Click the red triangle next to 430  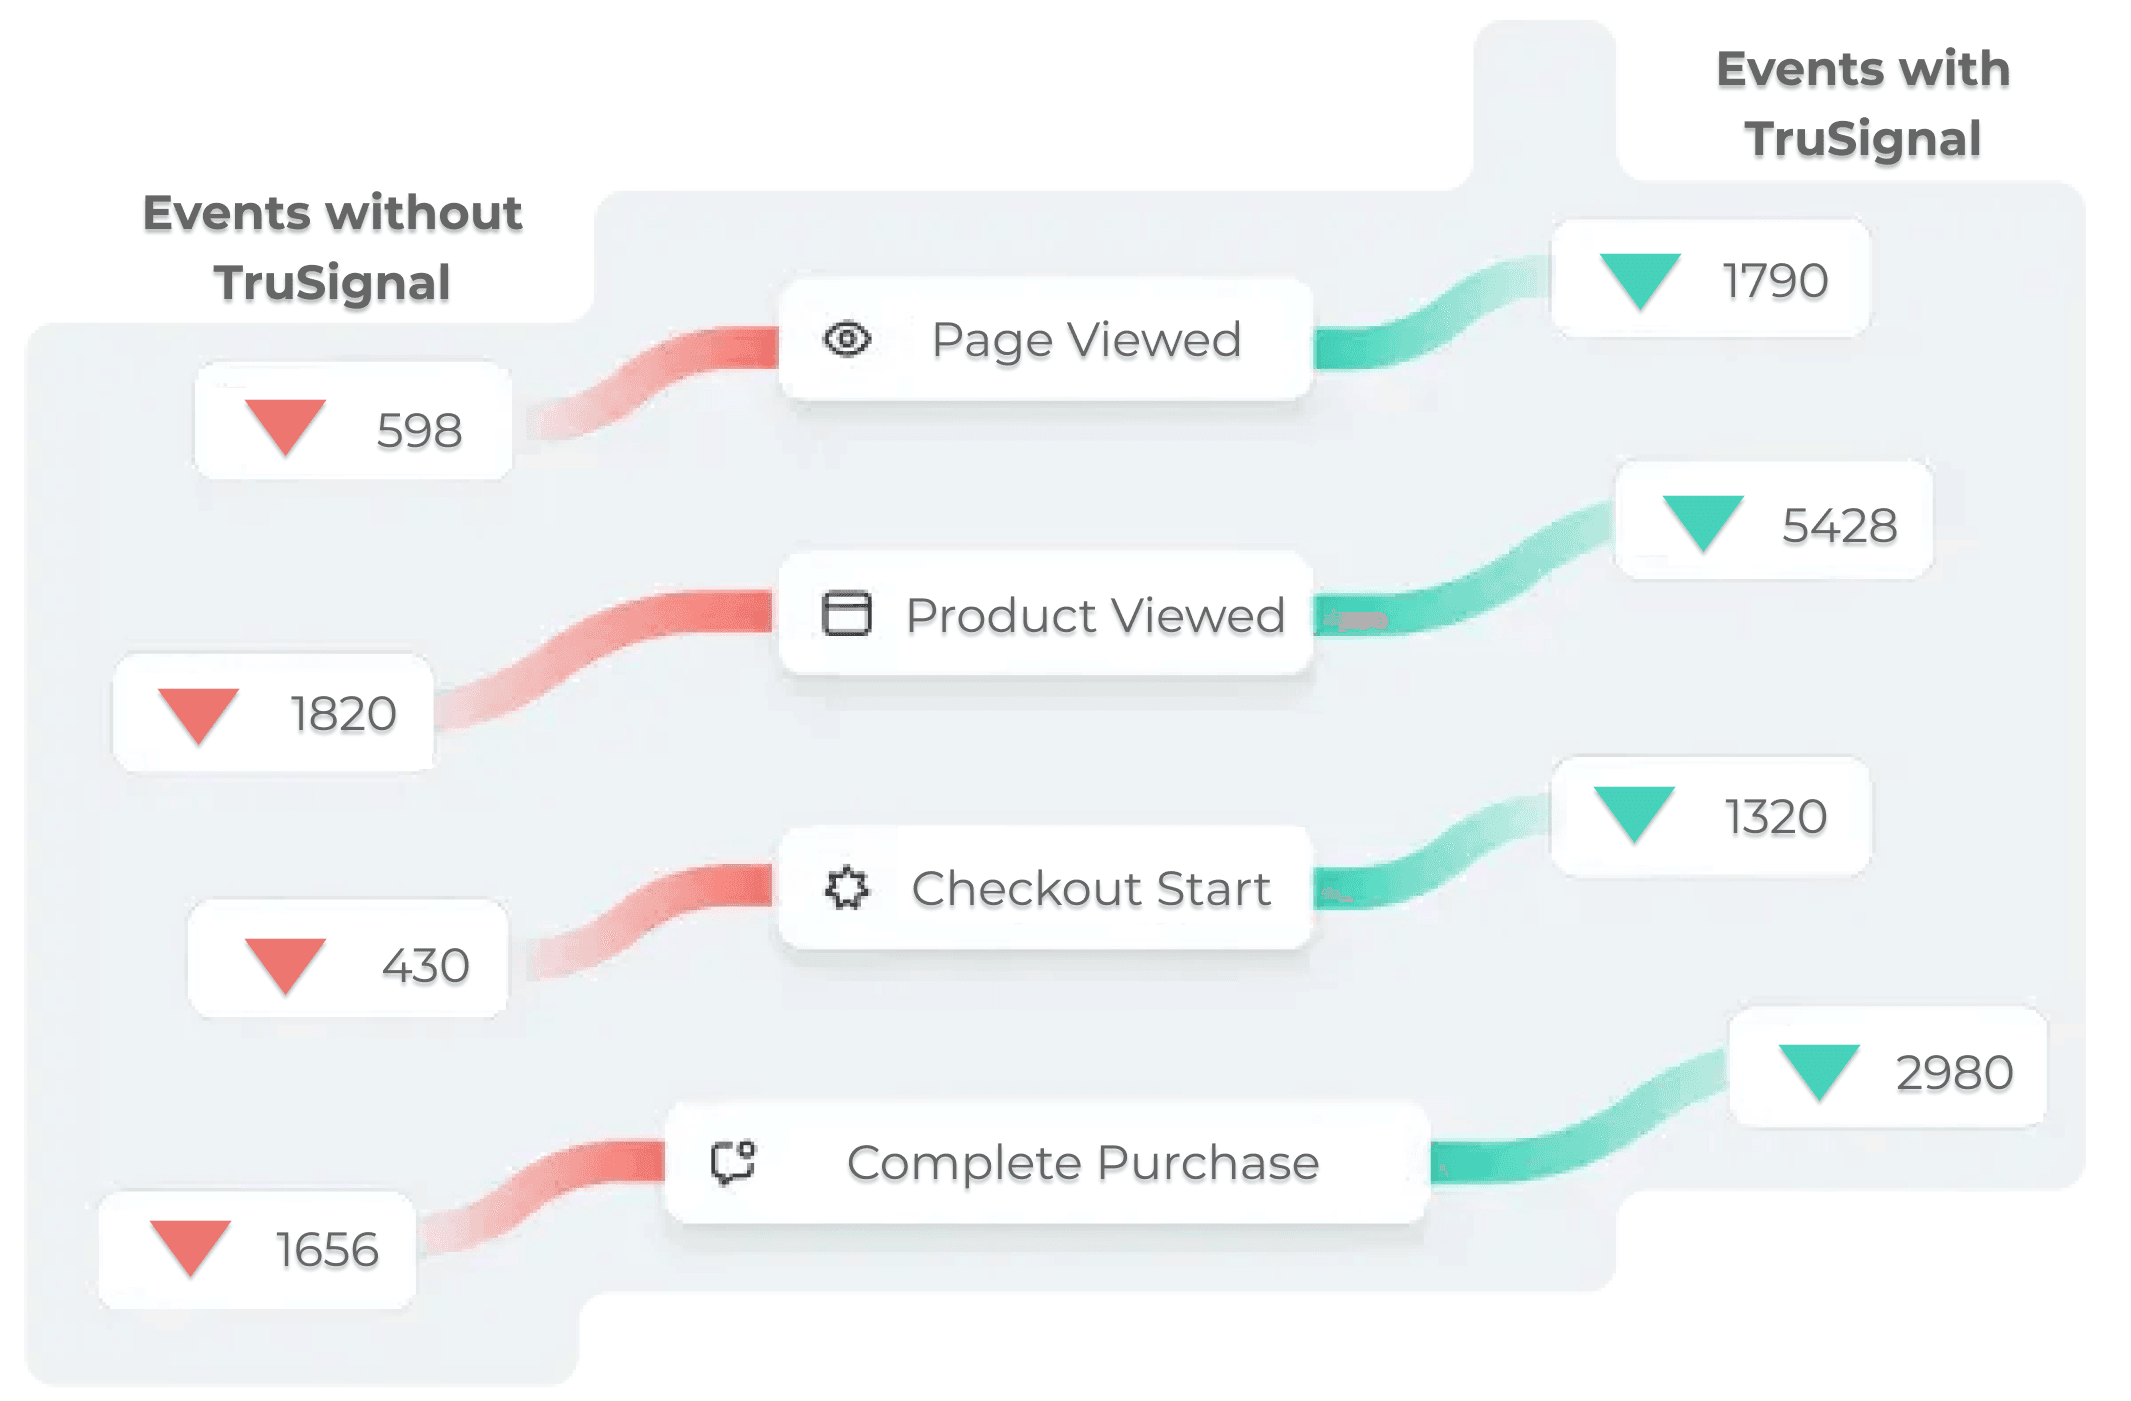(285, 963)
